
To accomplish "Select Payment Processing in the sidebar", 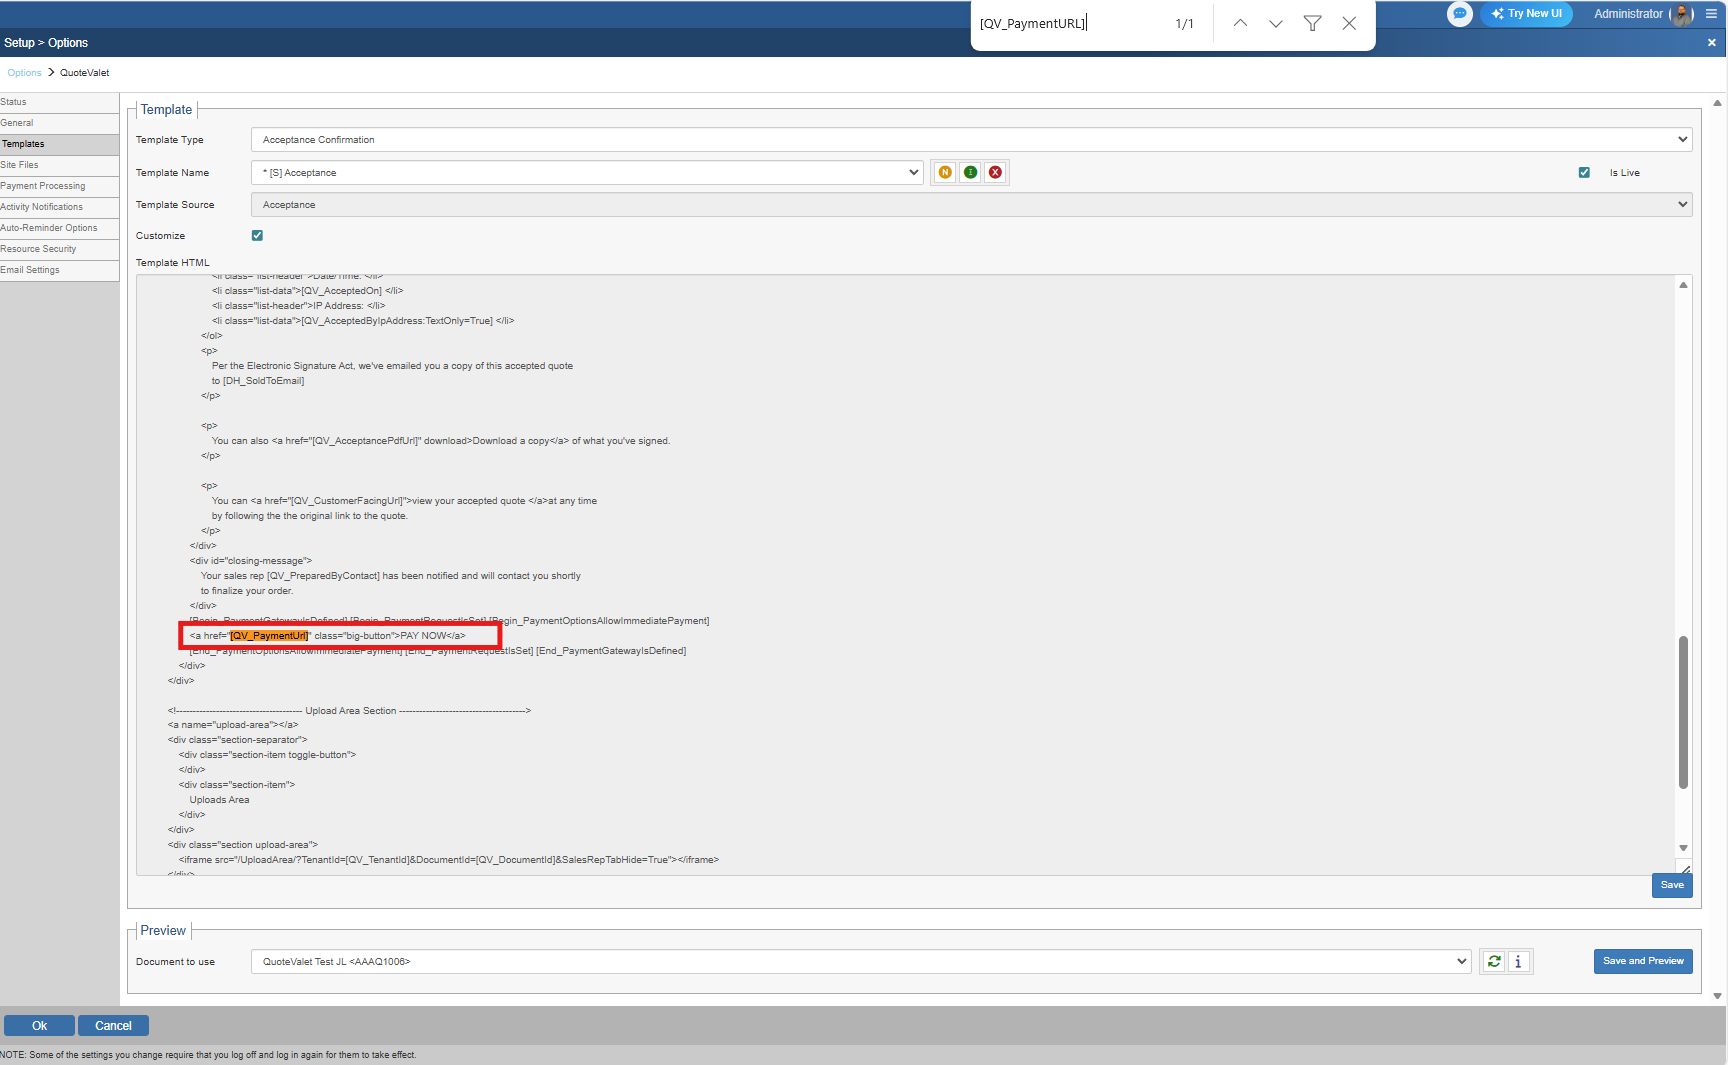I will click(x=43, y=186).
